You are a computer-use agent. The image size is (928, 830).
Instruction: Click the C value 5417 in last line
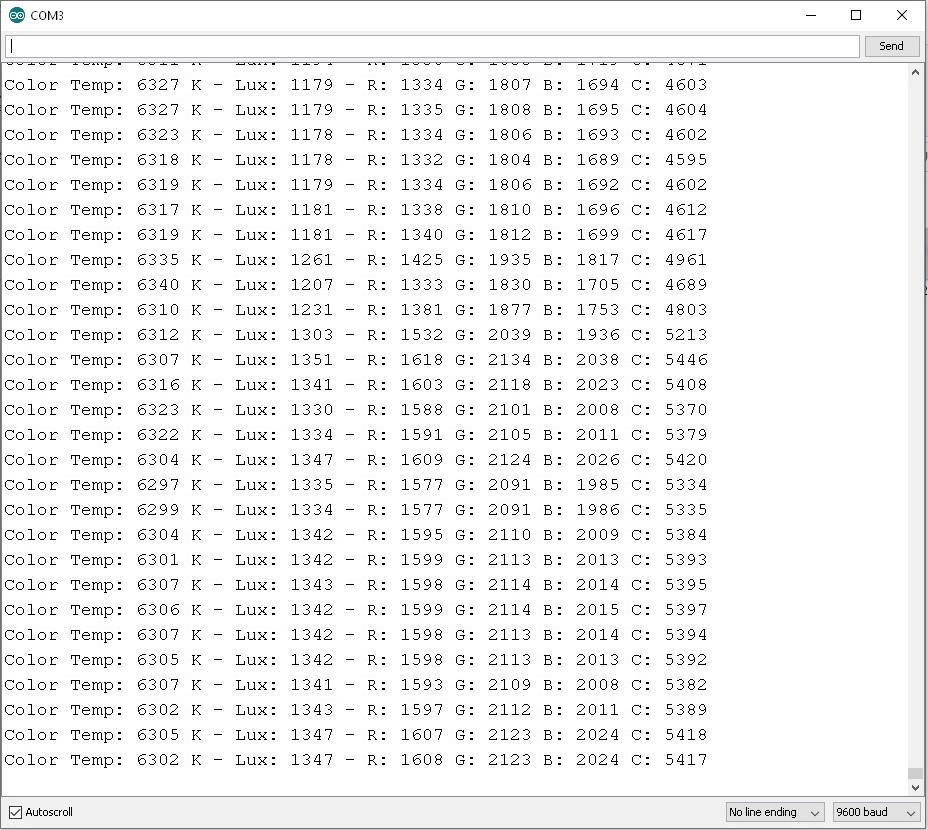[x=686, y=760]
